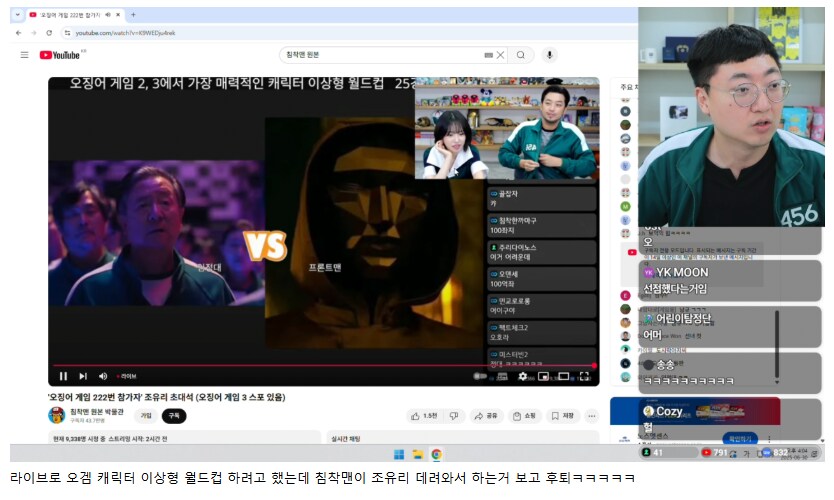Click the viewer count description box

184,438
